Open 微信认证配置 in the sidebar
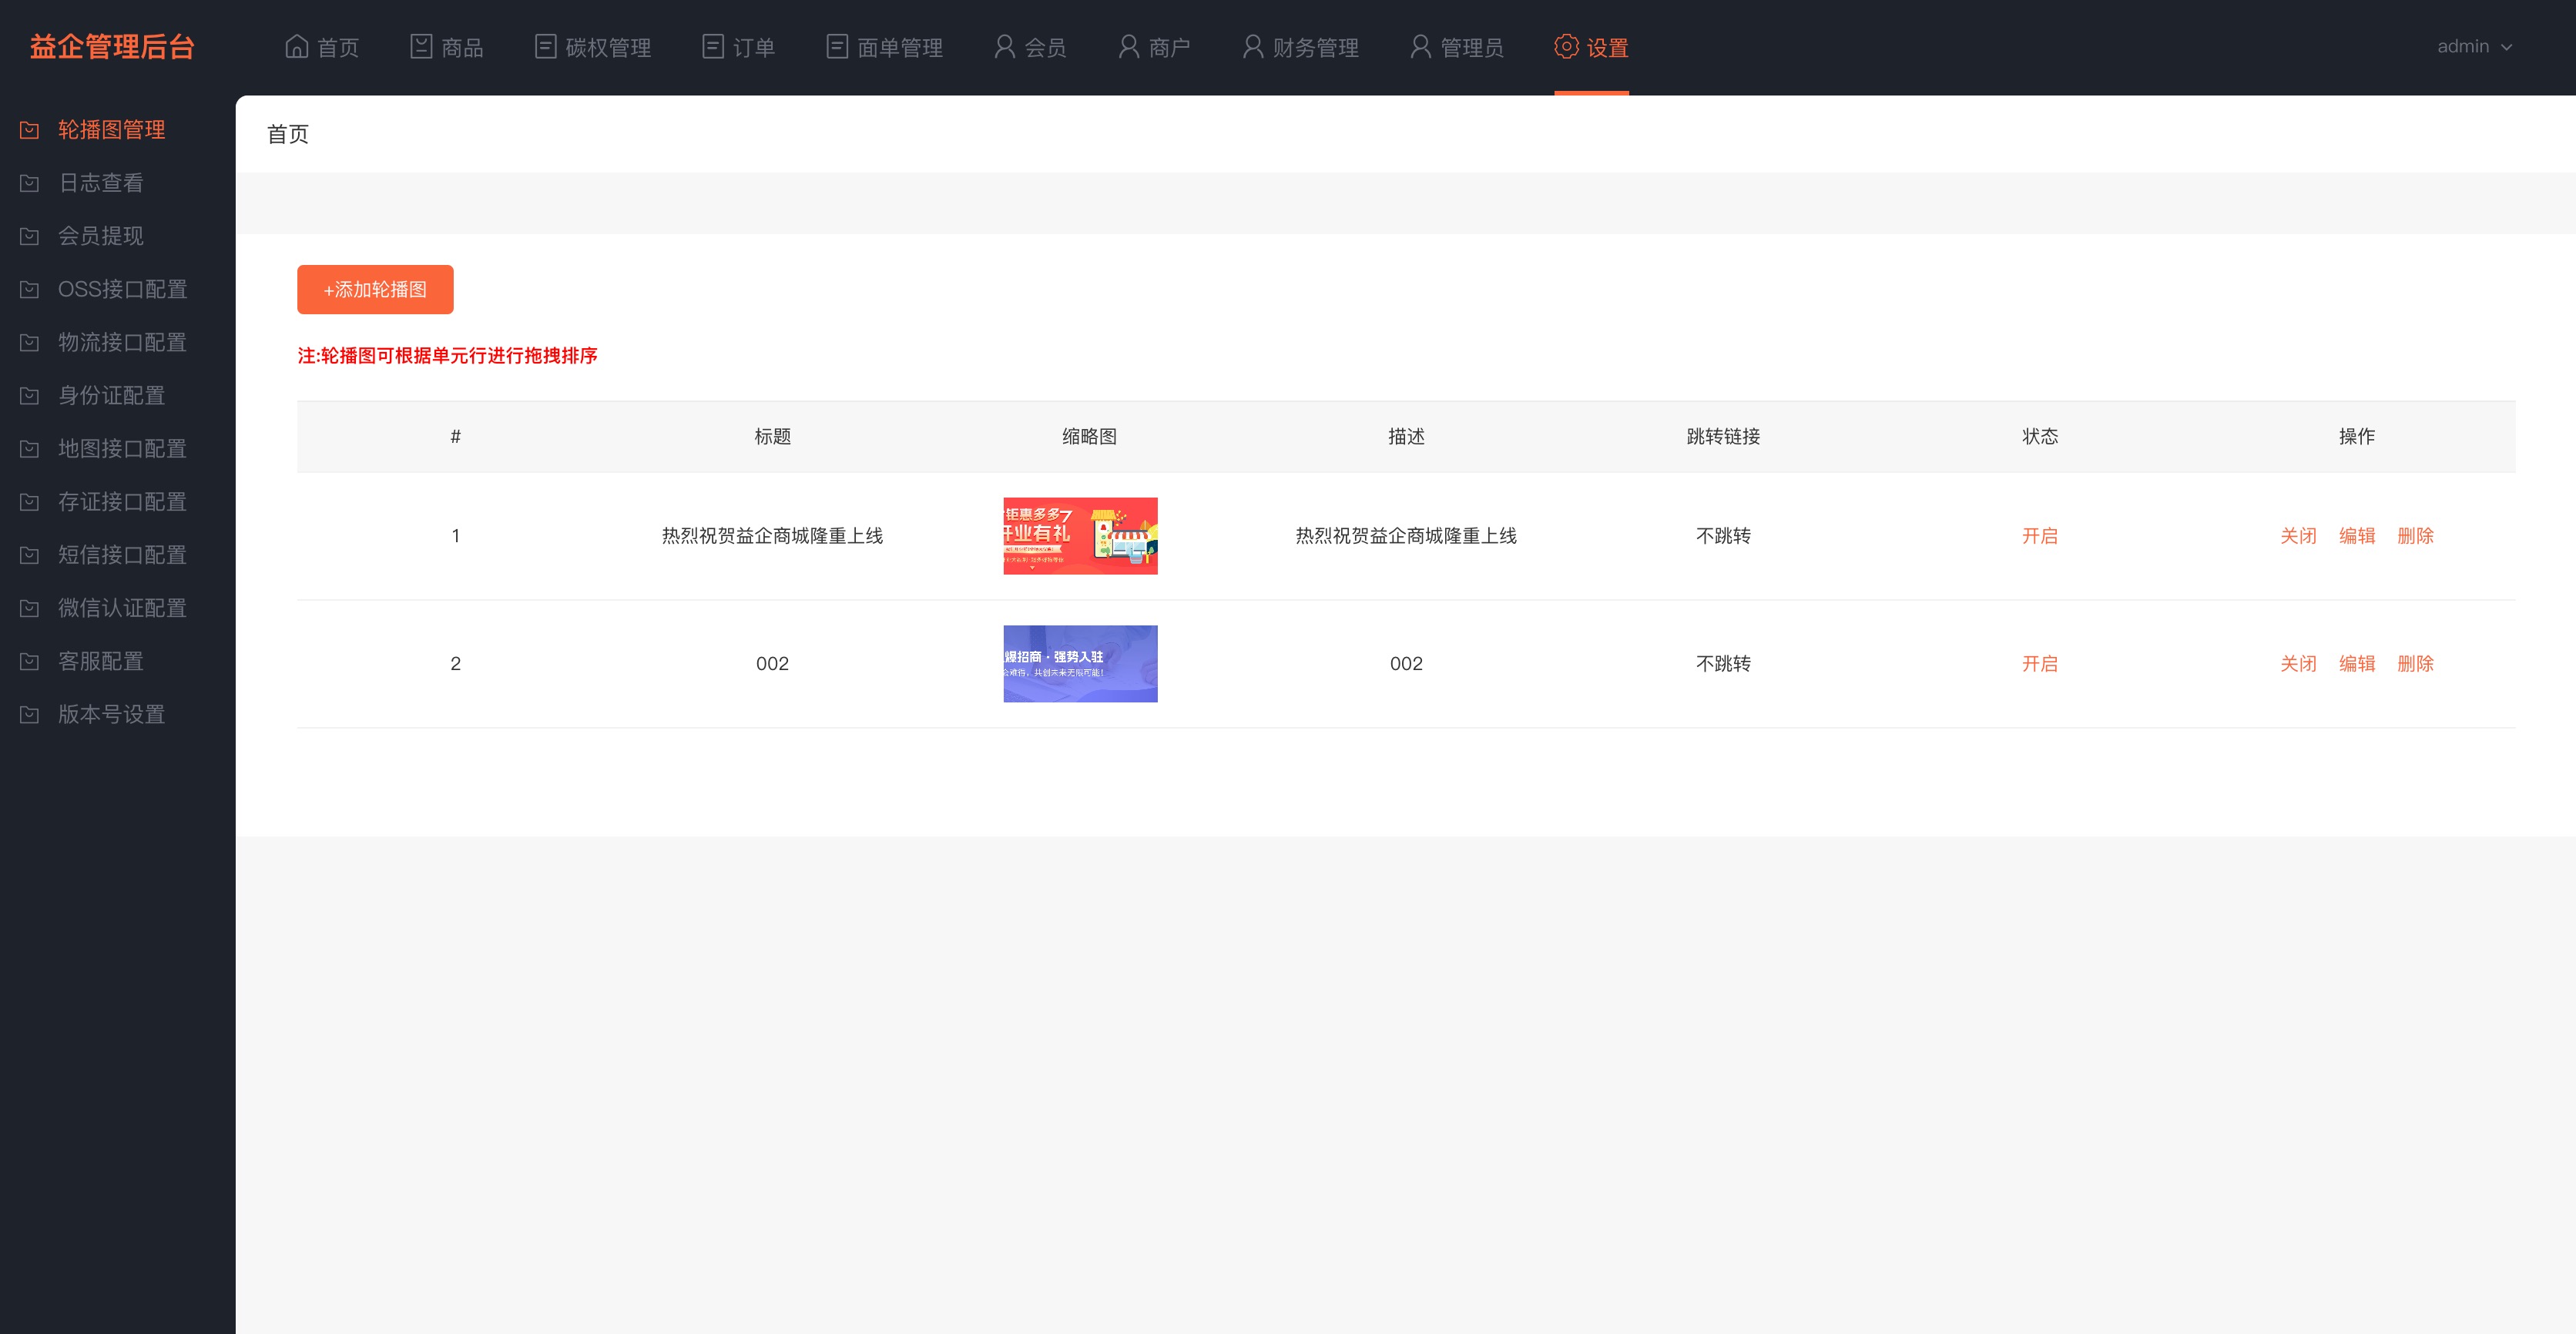Image resolution: width=2576 pixels, height=1334 pixels. [x=122, y=607]
